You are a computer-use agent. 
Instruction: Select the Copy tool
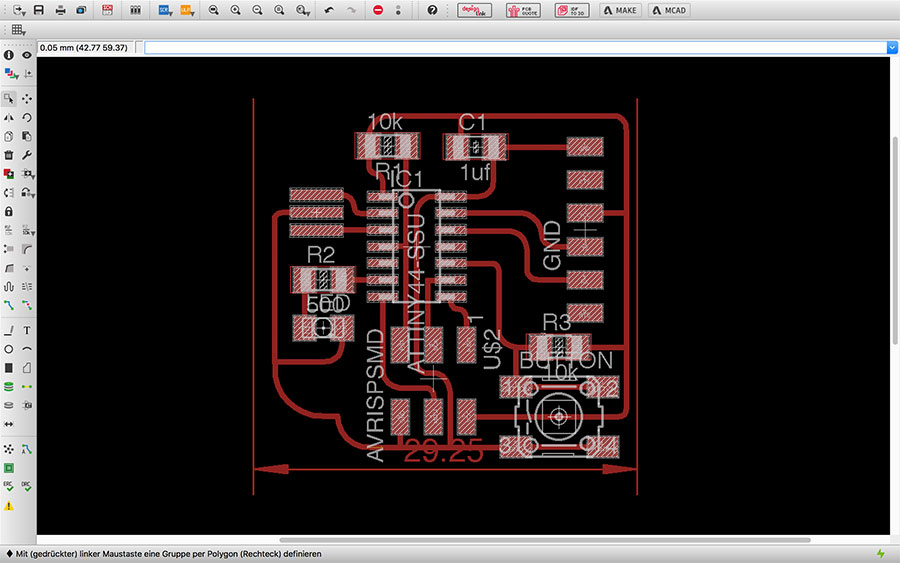9,137
